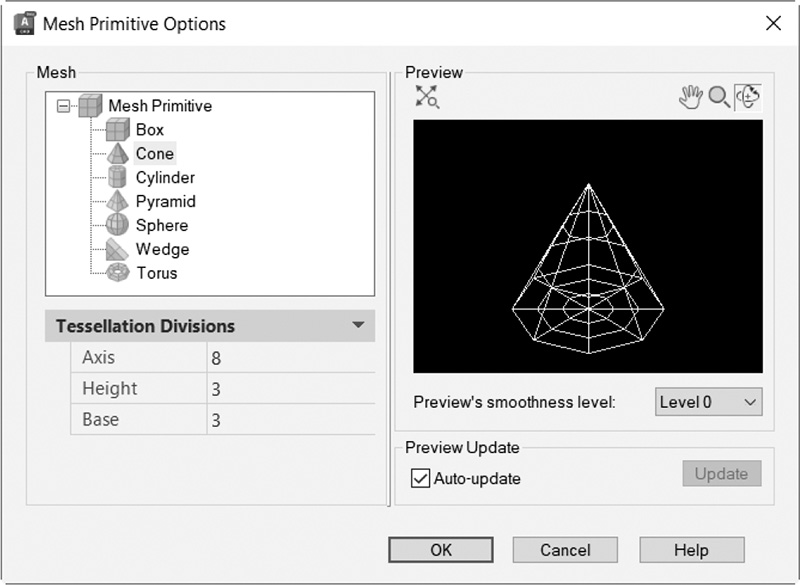
Task: Click the Height property label
Action: coord(110,389)
